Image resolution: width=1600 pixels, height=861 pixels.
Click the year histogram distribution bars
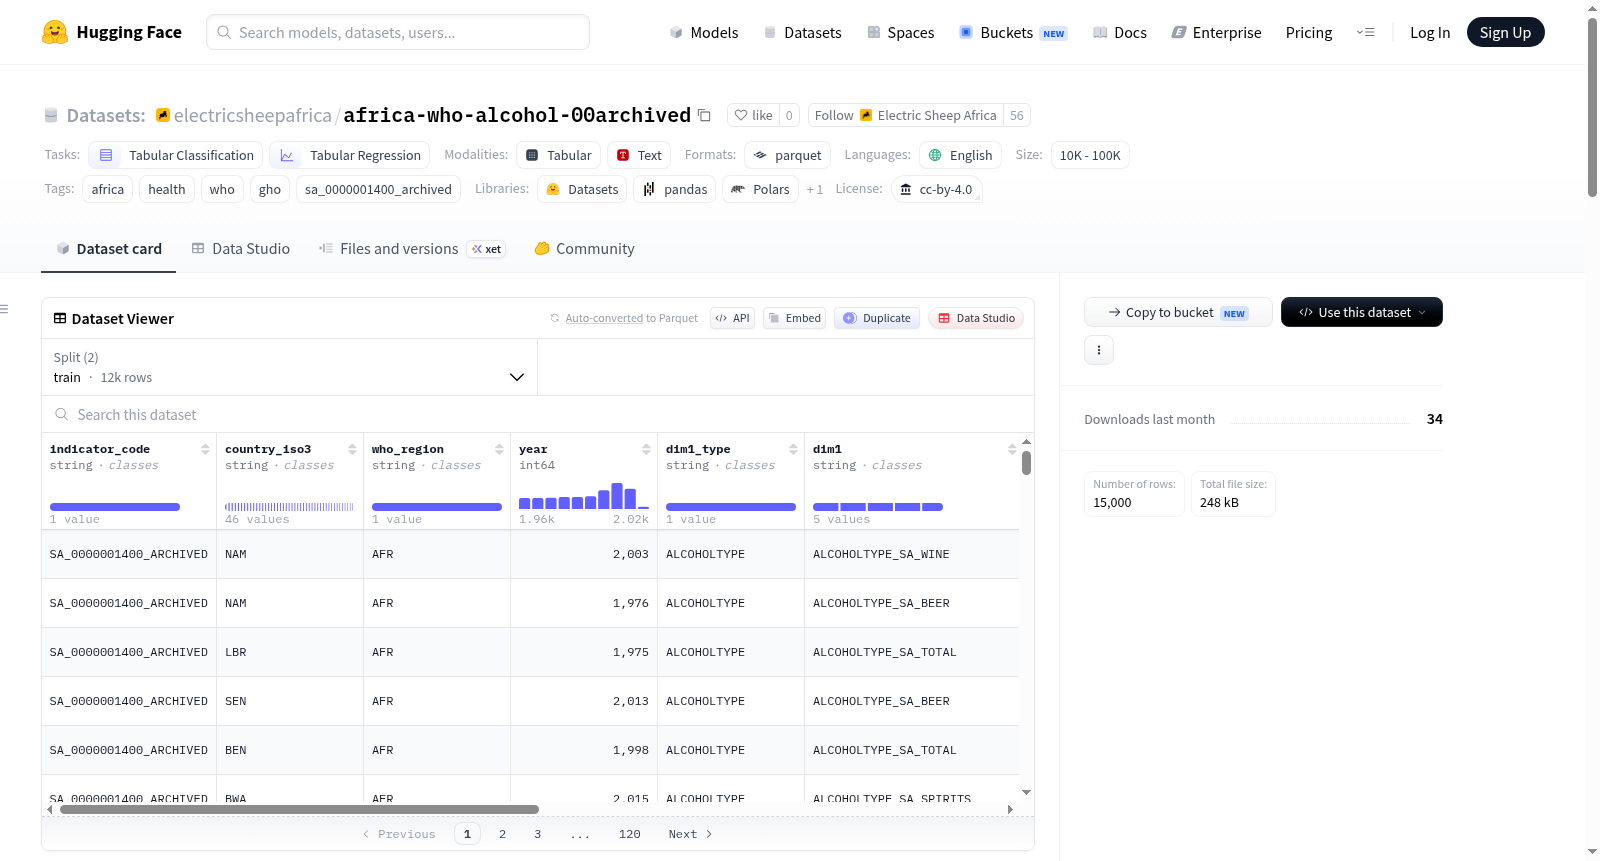(x=584, y=496)
